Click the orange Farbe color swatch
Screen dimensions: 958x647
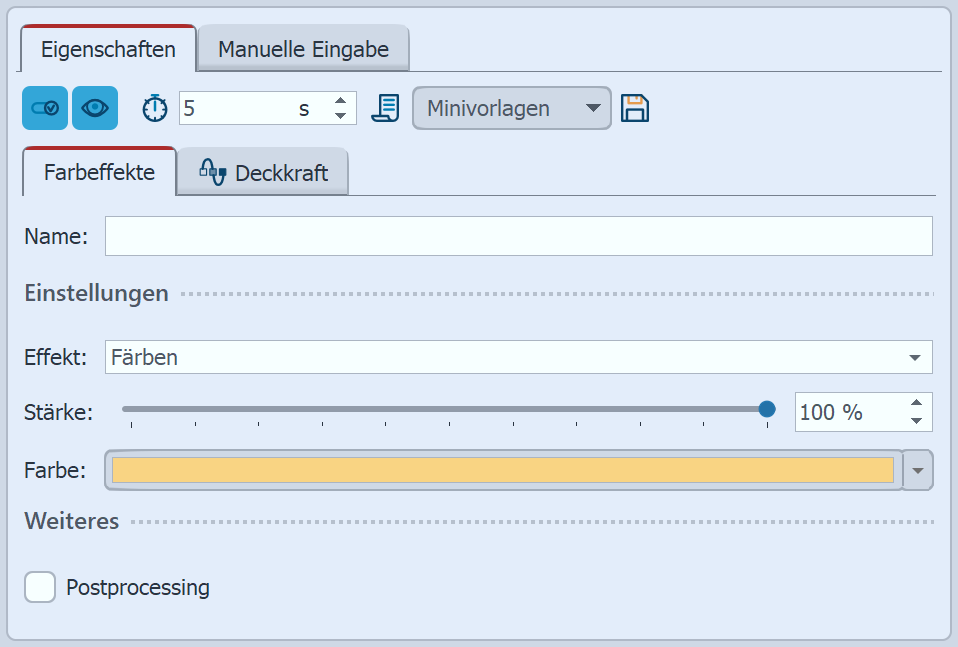(502, 470)
